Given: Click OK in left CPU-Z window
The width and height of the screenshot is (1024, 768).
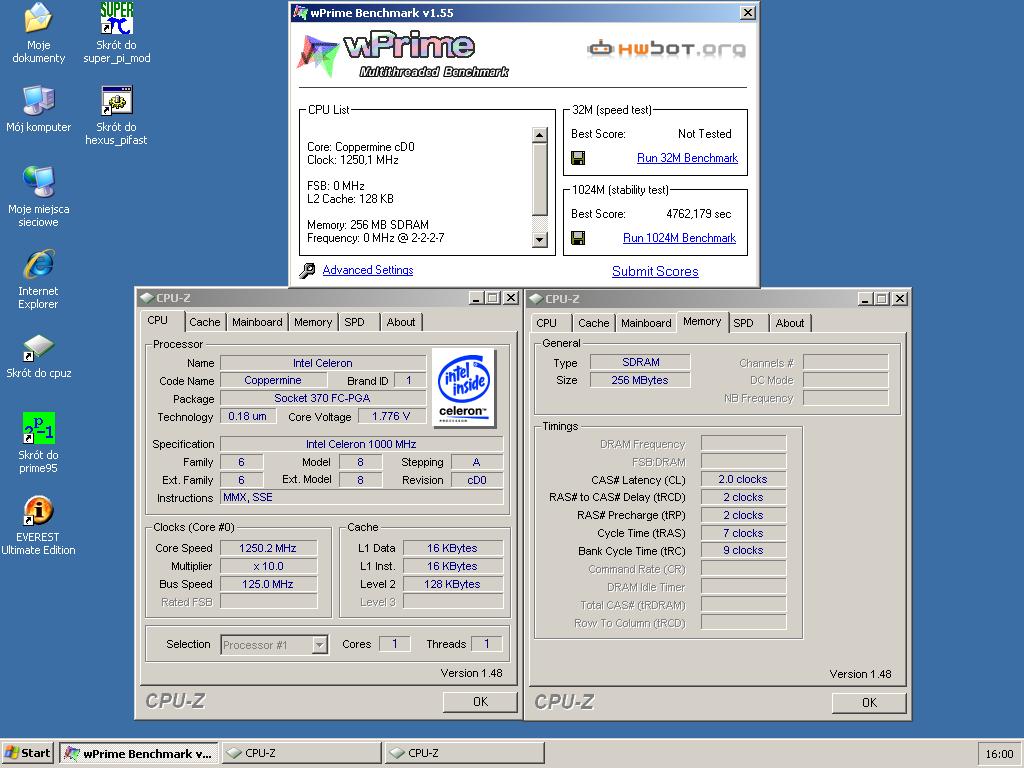Looking at the screenshot, I should pyautogui.click(x=480, y=702).
